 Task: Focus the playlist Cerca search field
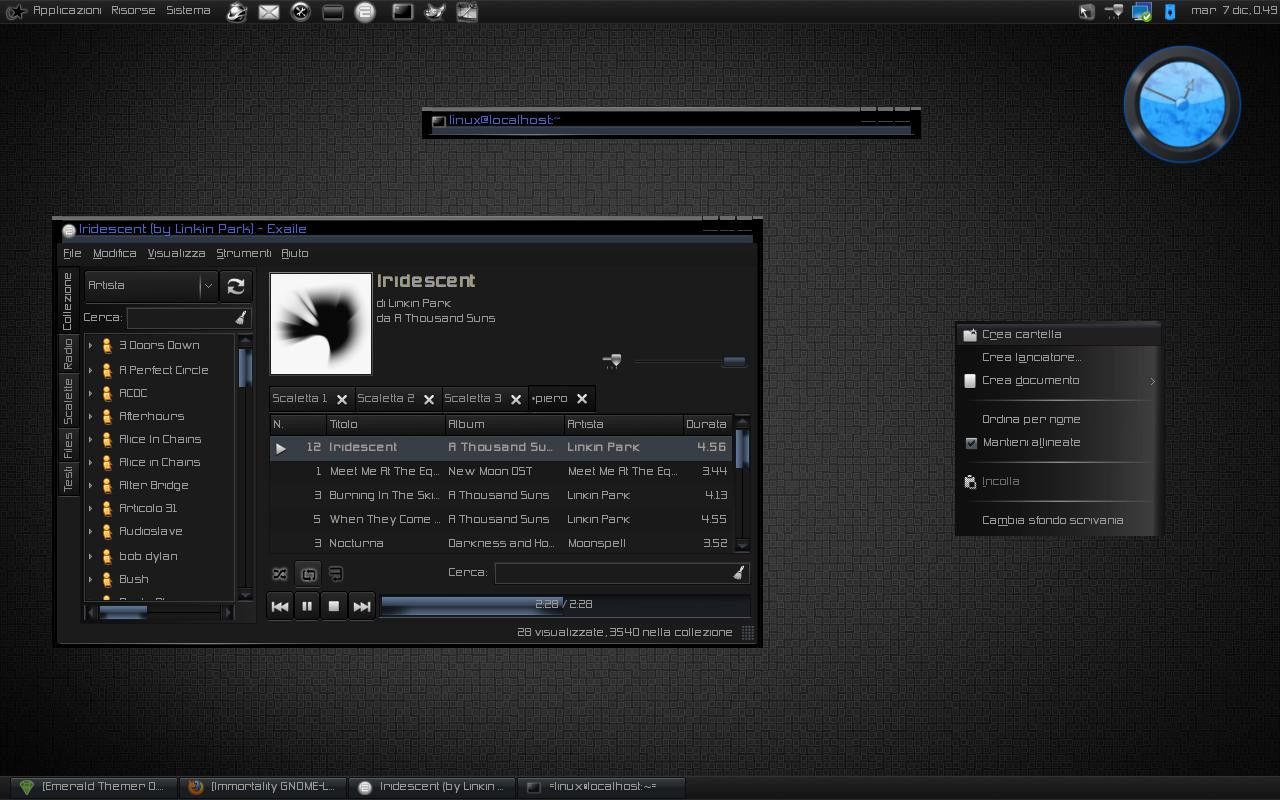613,573
